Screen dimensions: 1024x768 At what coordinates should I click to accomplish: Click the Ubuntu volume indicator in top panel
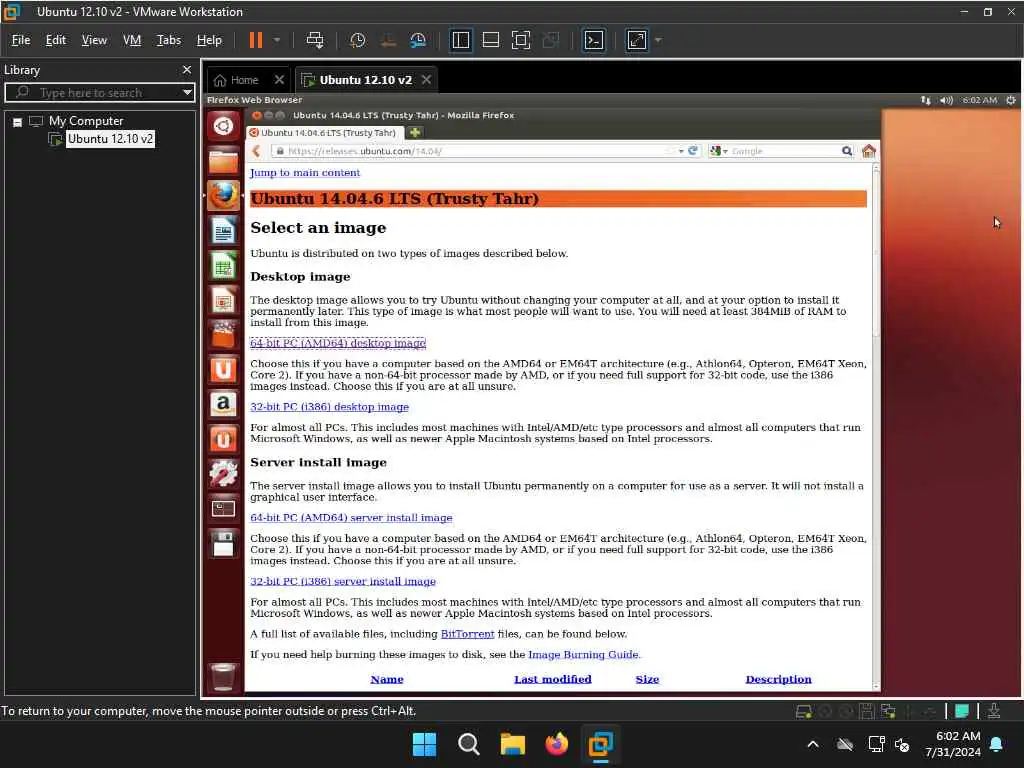click(946, 100)
